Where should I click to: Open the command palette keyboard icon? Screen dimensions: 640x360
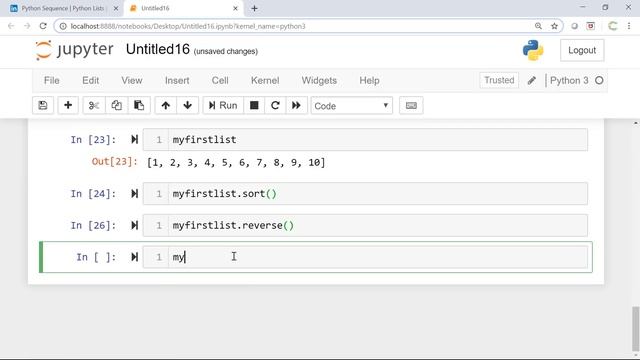pyautogui.click(x=411, y=106)
